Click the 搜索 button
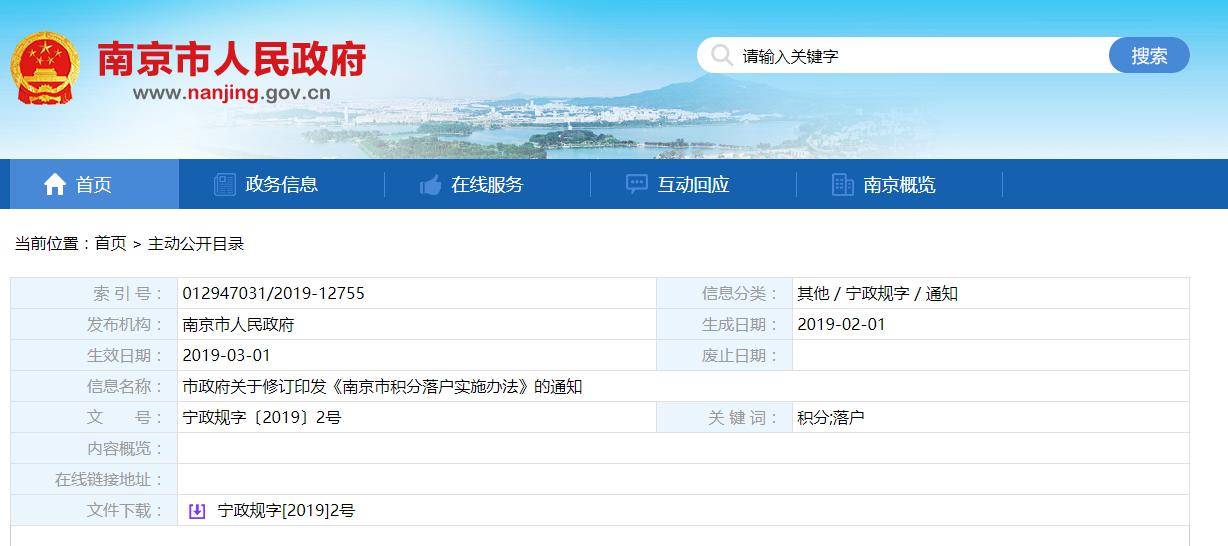This screenshot has width=1228, height=546. 1149,56
